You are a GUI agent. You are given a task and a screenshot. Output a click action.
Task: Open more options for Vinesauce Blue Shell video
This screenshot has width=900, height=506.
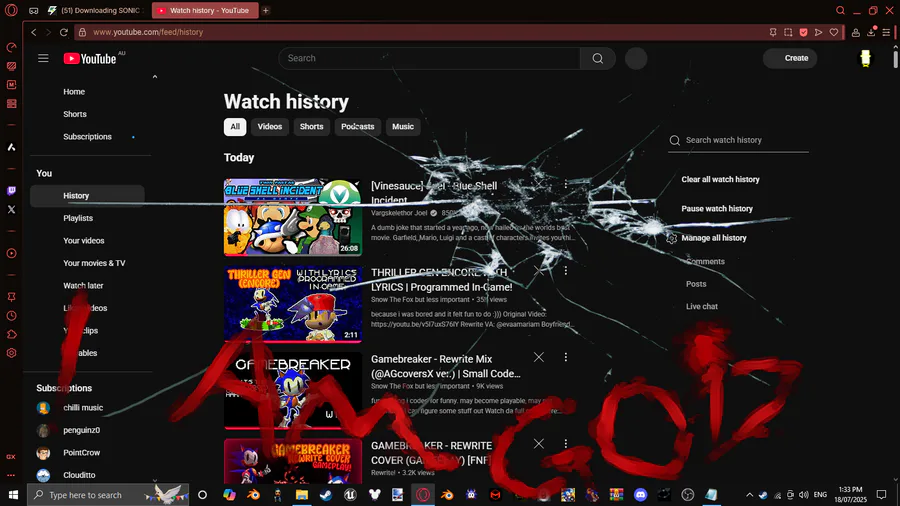565,184
